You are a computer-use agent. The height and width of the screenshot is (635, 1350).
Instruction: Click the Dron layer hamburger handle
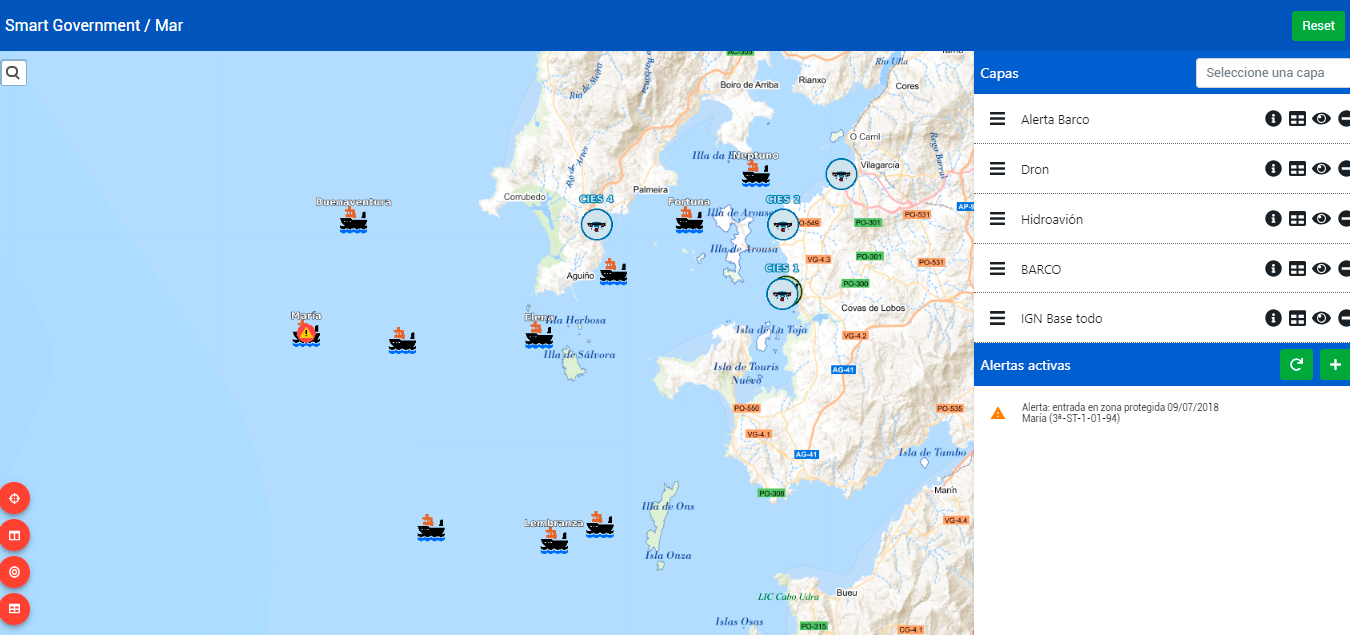click(x=997, y=169)
